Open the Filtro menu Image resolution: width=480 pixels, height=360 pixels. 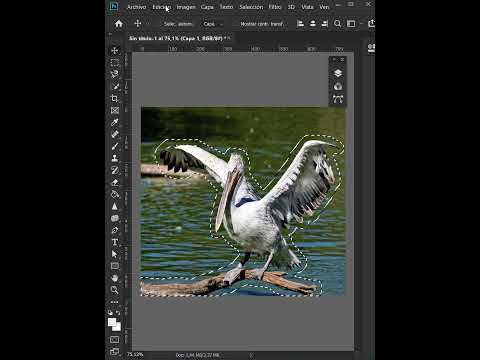[x=275, y=7]
